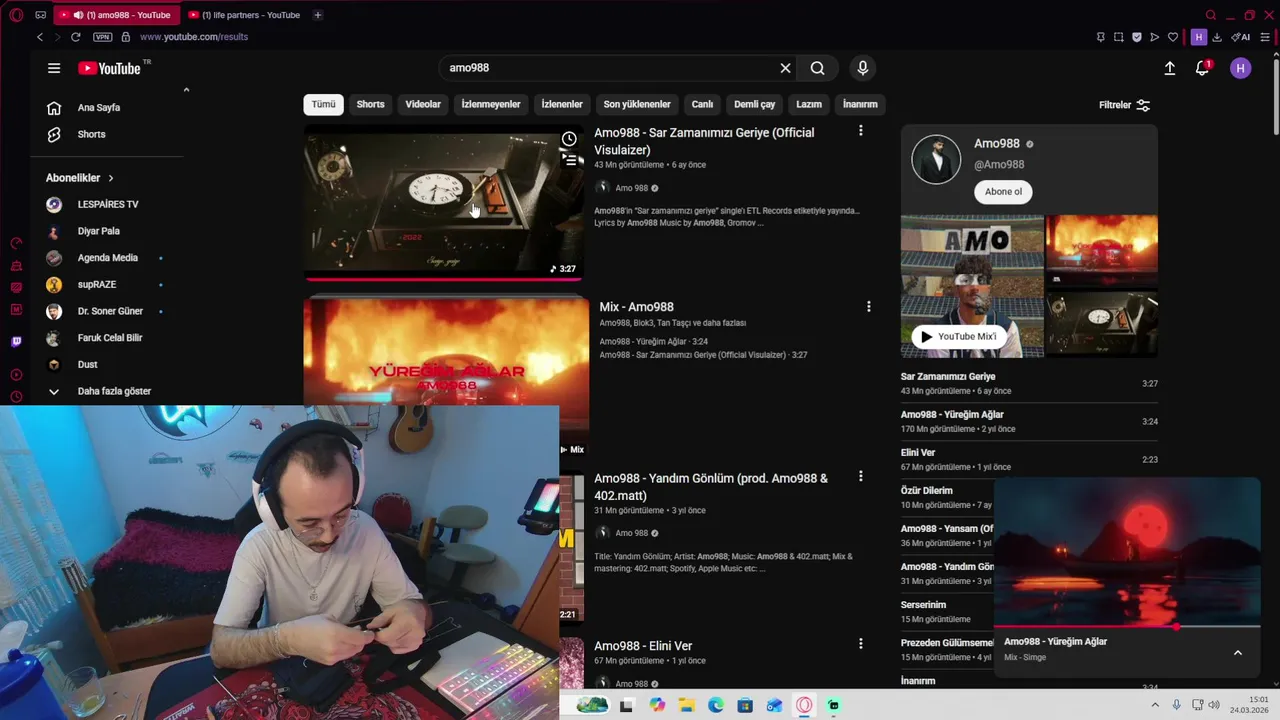Viewport: 1280px width, 720px height.
Task: Open the LESPAİRES TV subscription
Action: 106,204
